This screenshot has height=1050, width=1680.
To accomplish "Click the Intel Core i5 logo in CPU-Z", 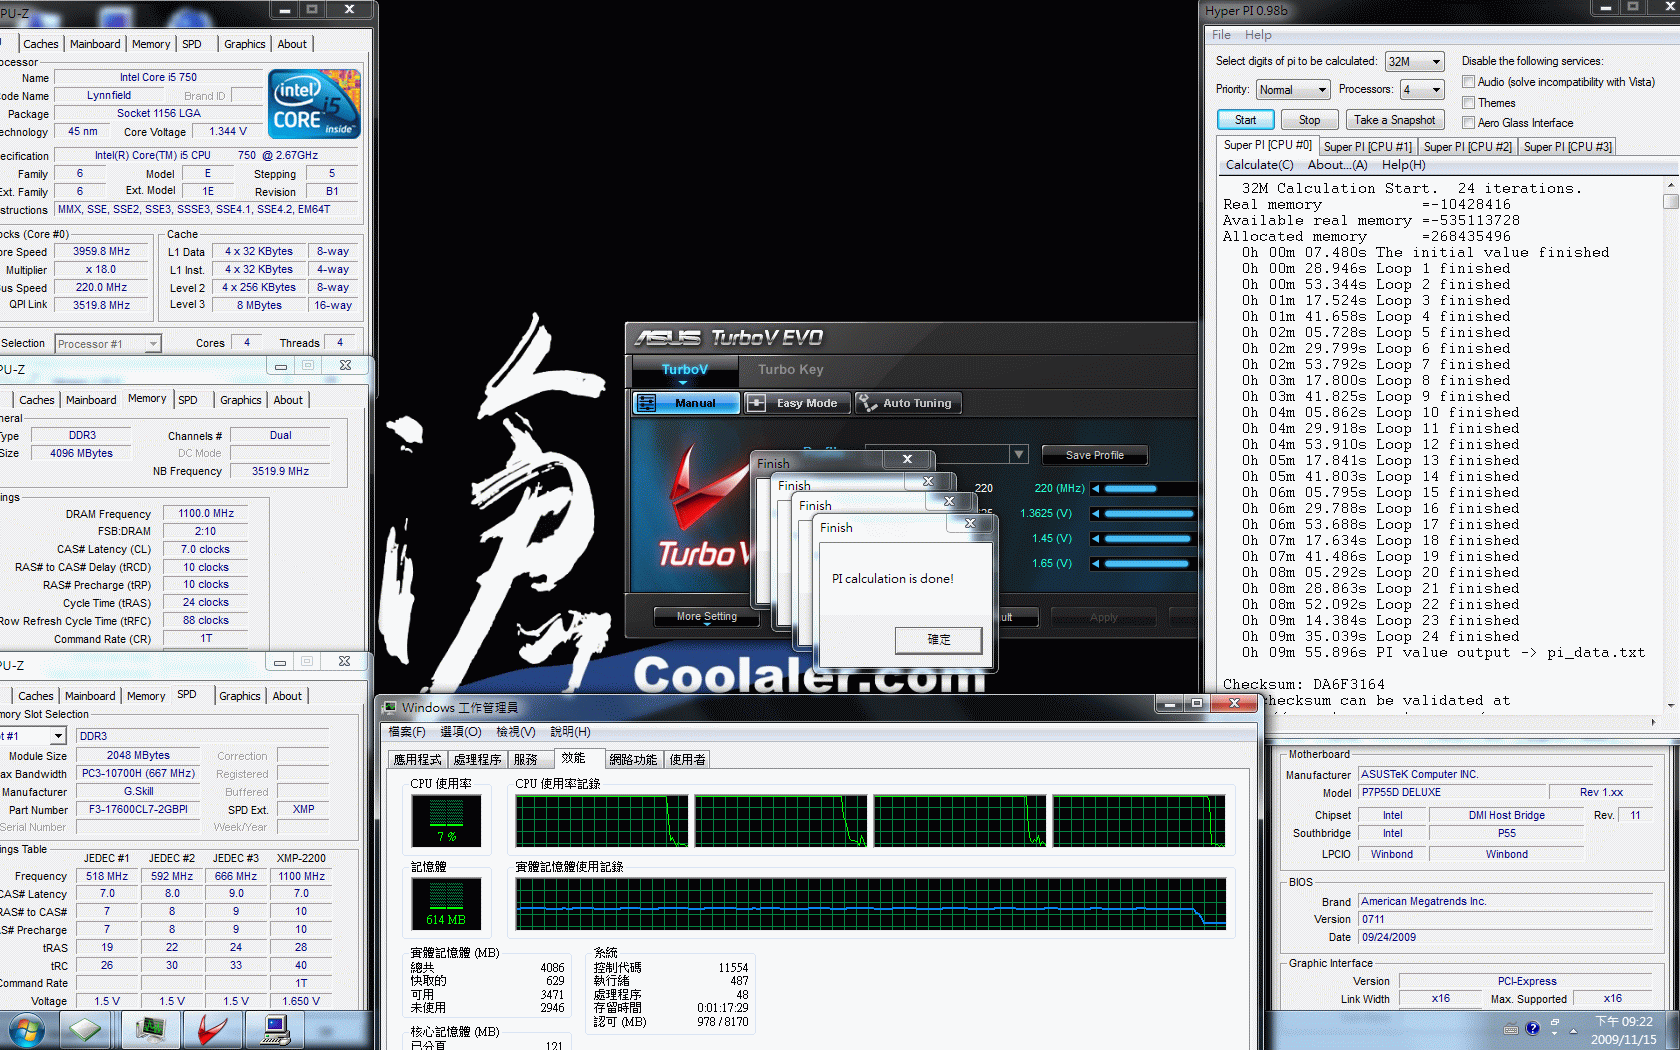I will (x=314, y=104).
